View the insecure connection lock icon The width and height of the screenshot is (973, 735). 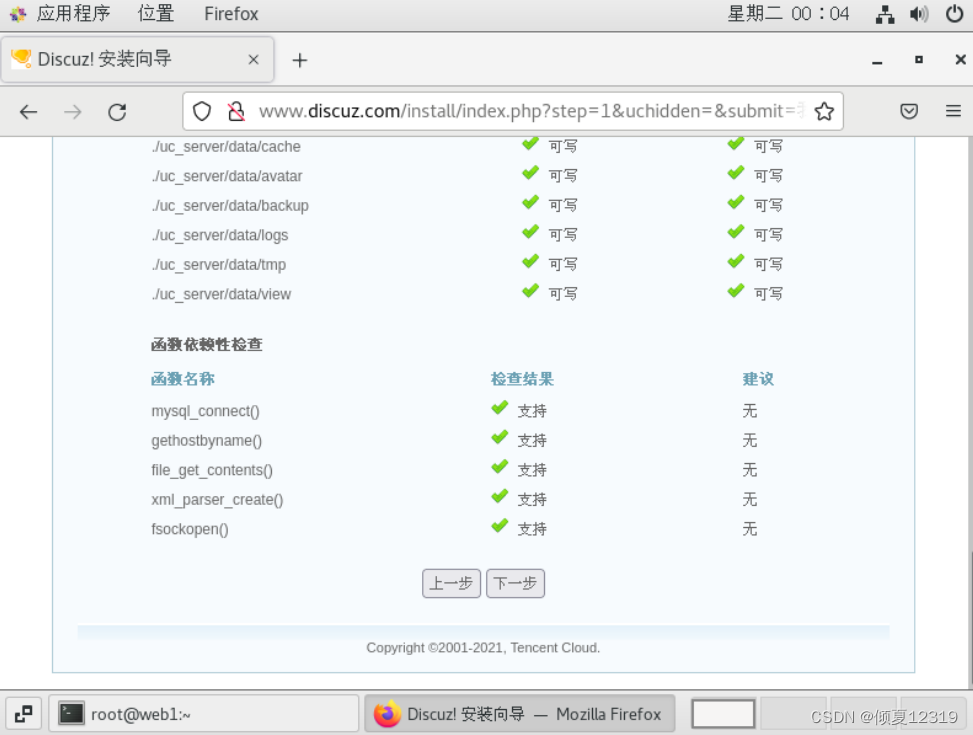coord(236,111)
